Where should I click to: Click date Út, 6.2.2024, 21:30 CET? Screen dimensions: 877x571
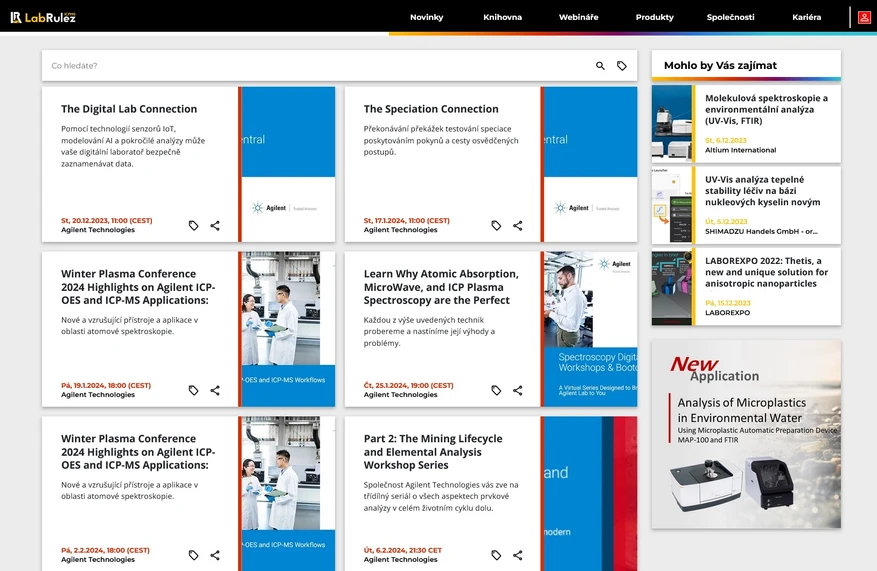click(x=403, y=550)
